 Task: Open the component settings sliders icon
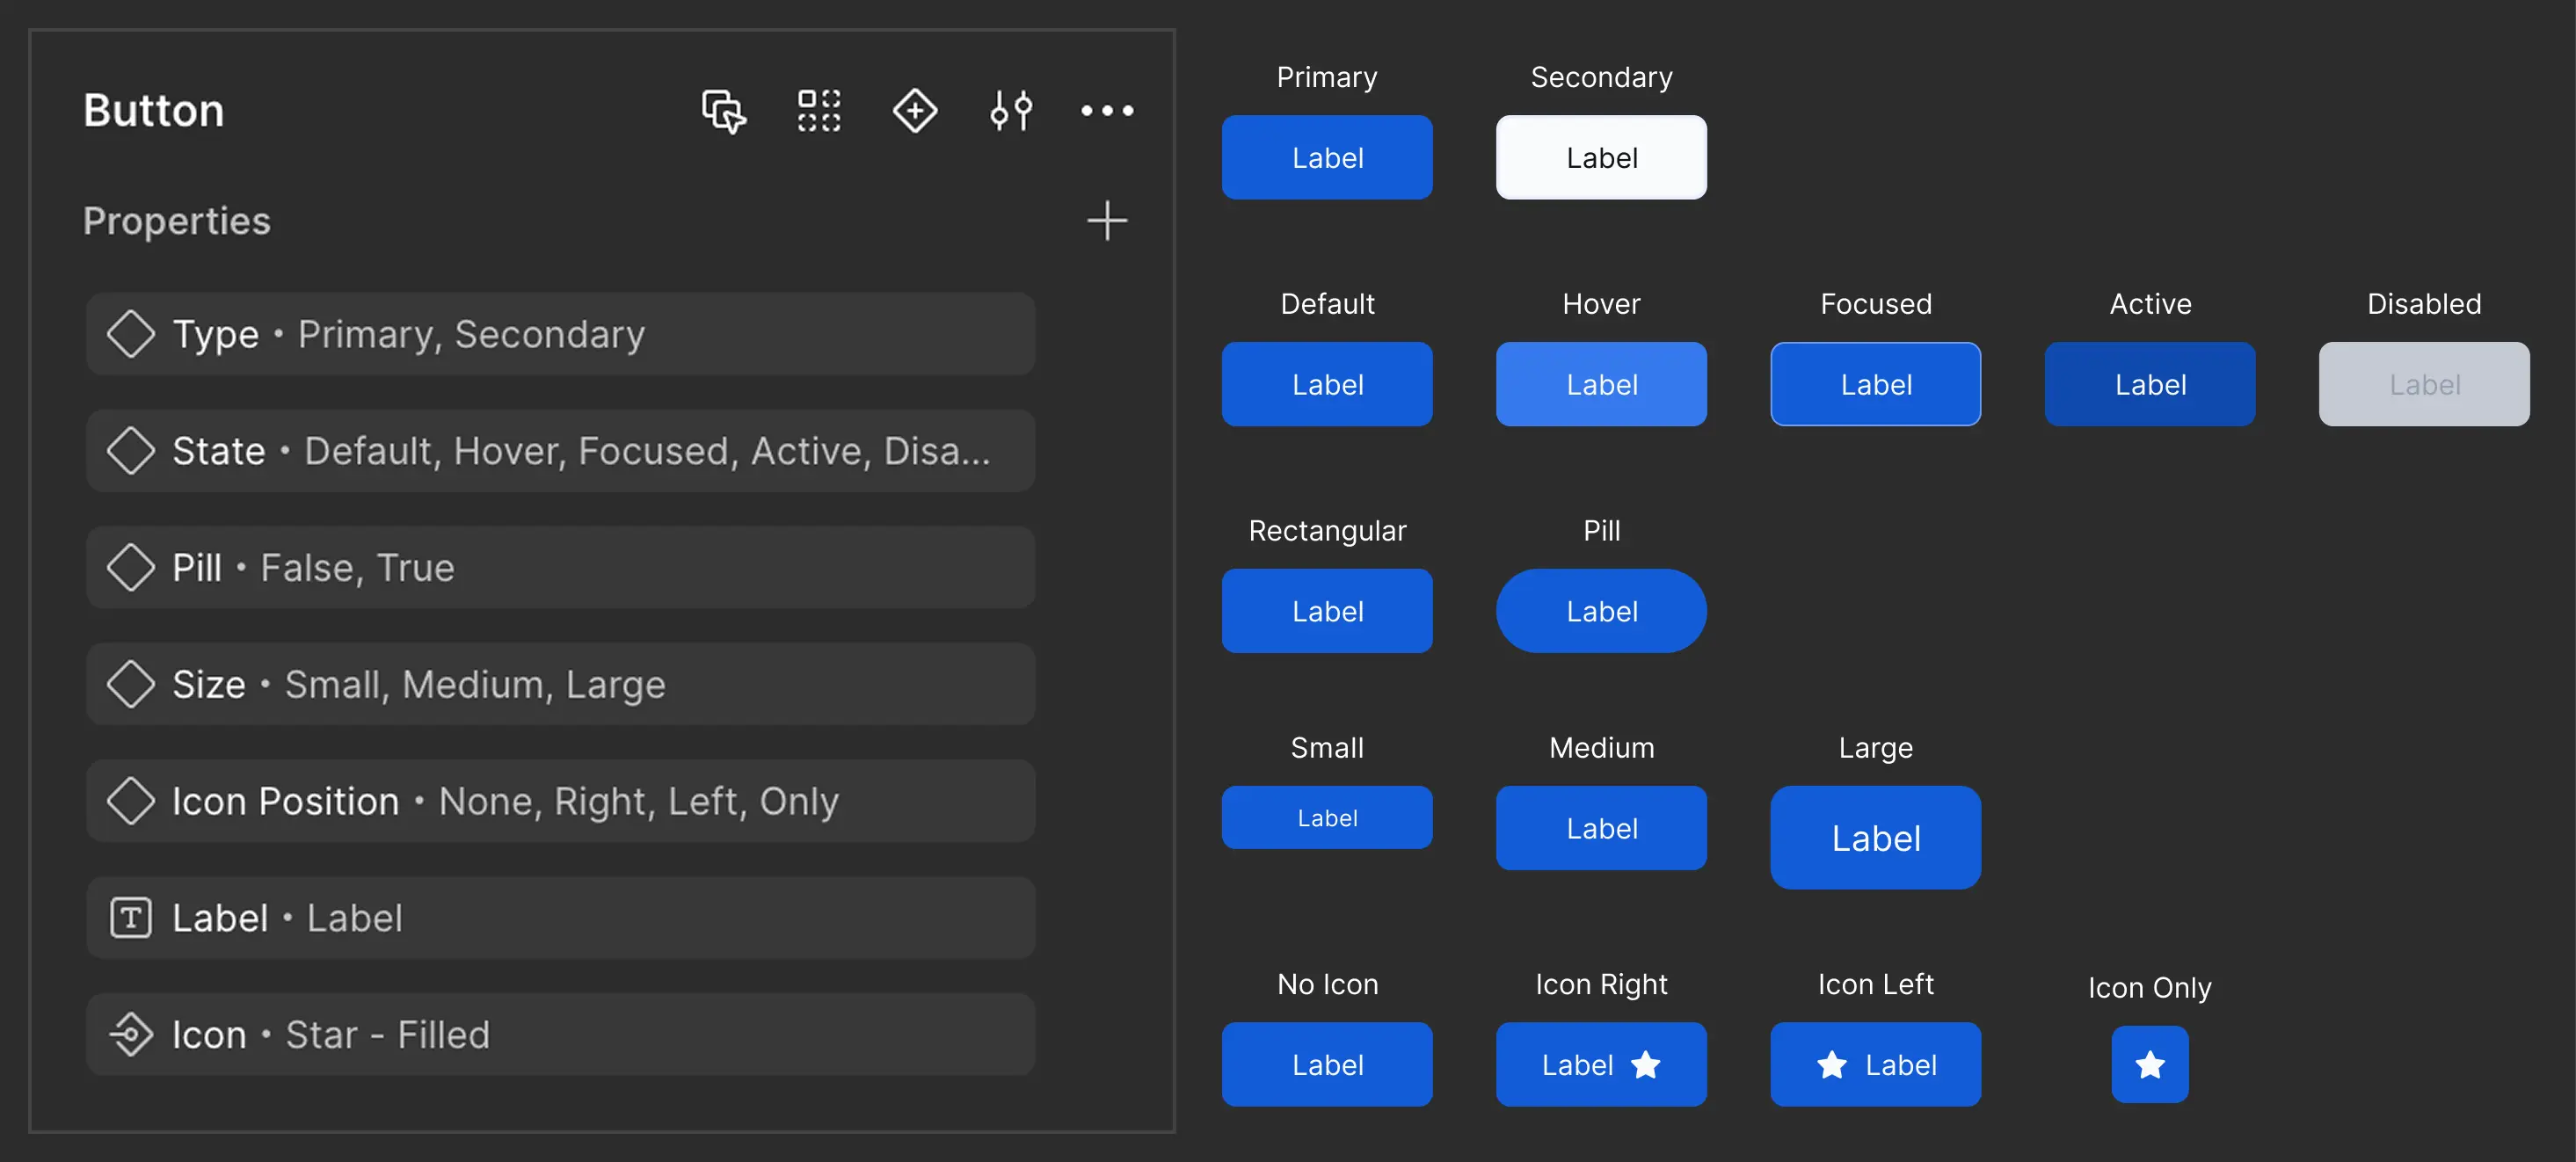(1010, 111)
